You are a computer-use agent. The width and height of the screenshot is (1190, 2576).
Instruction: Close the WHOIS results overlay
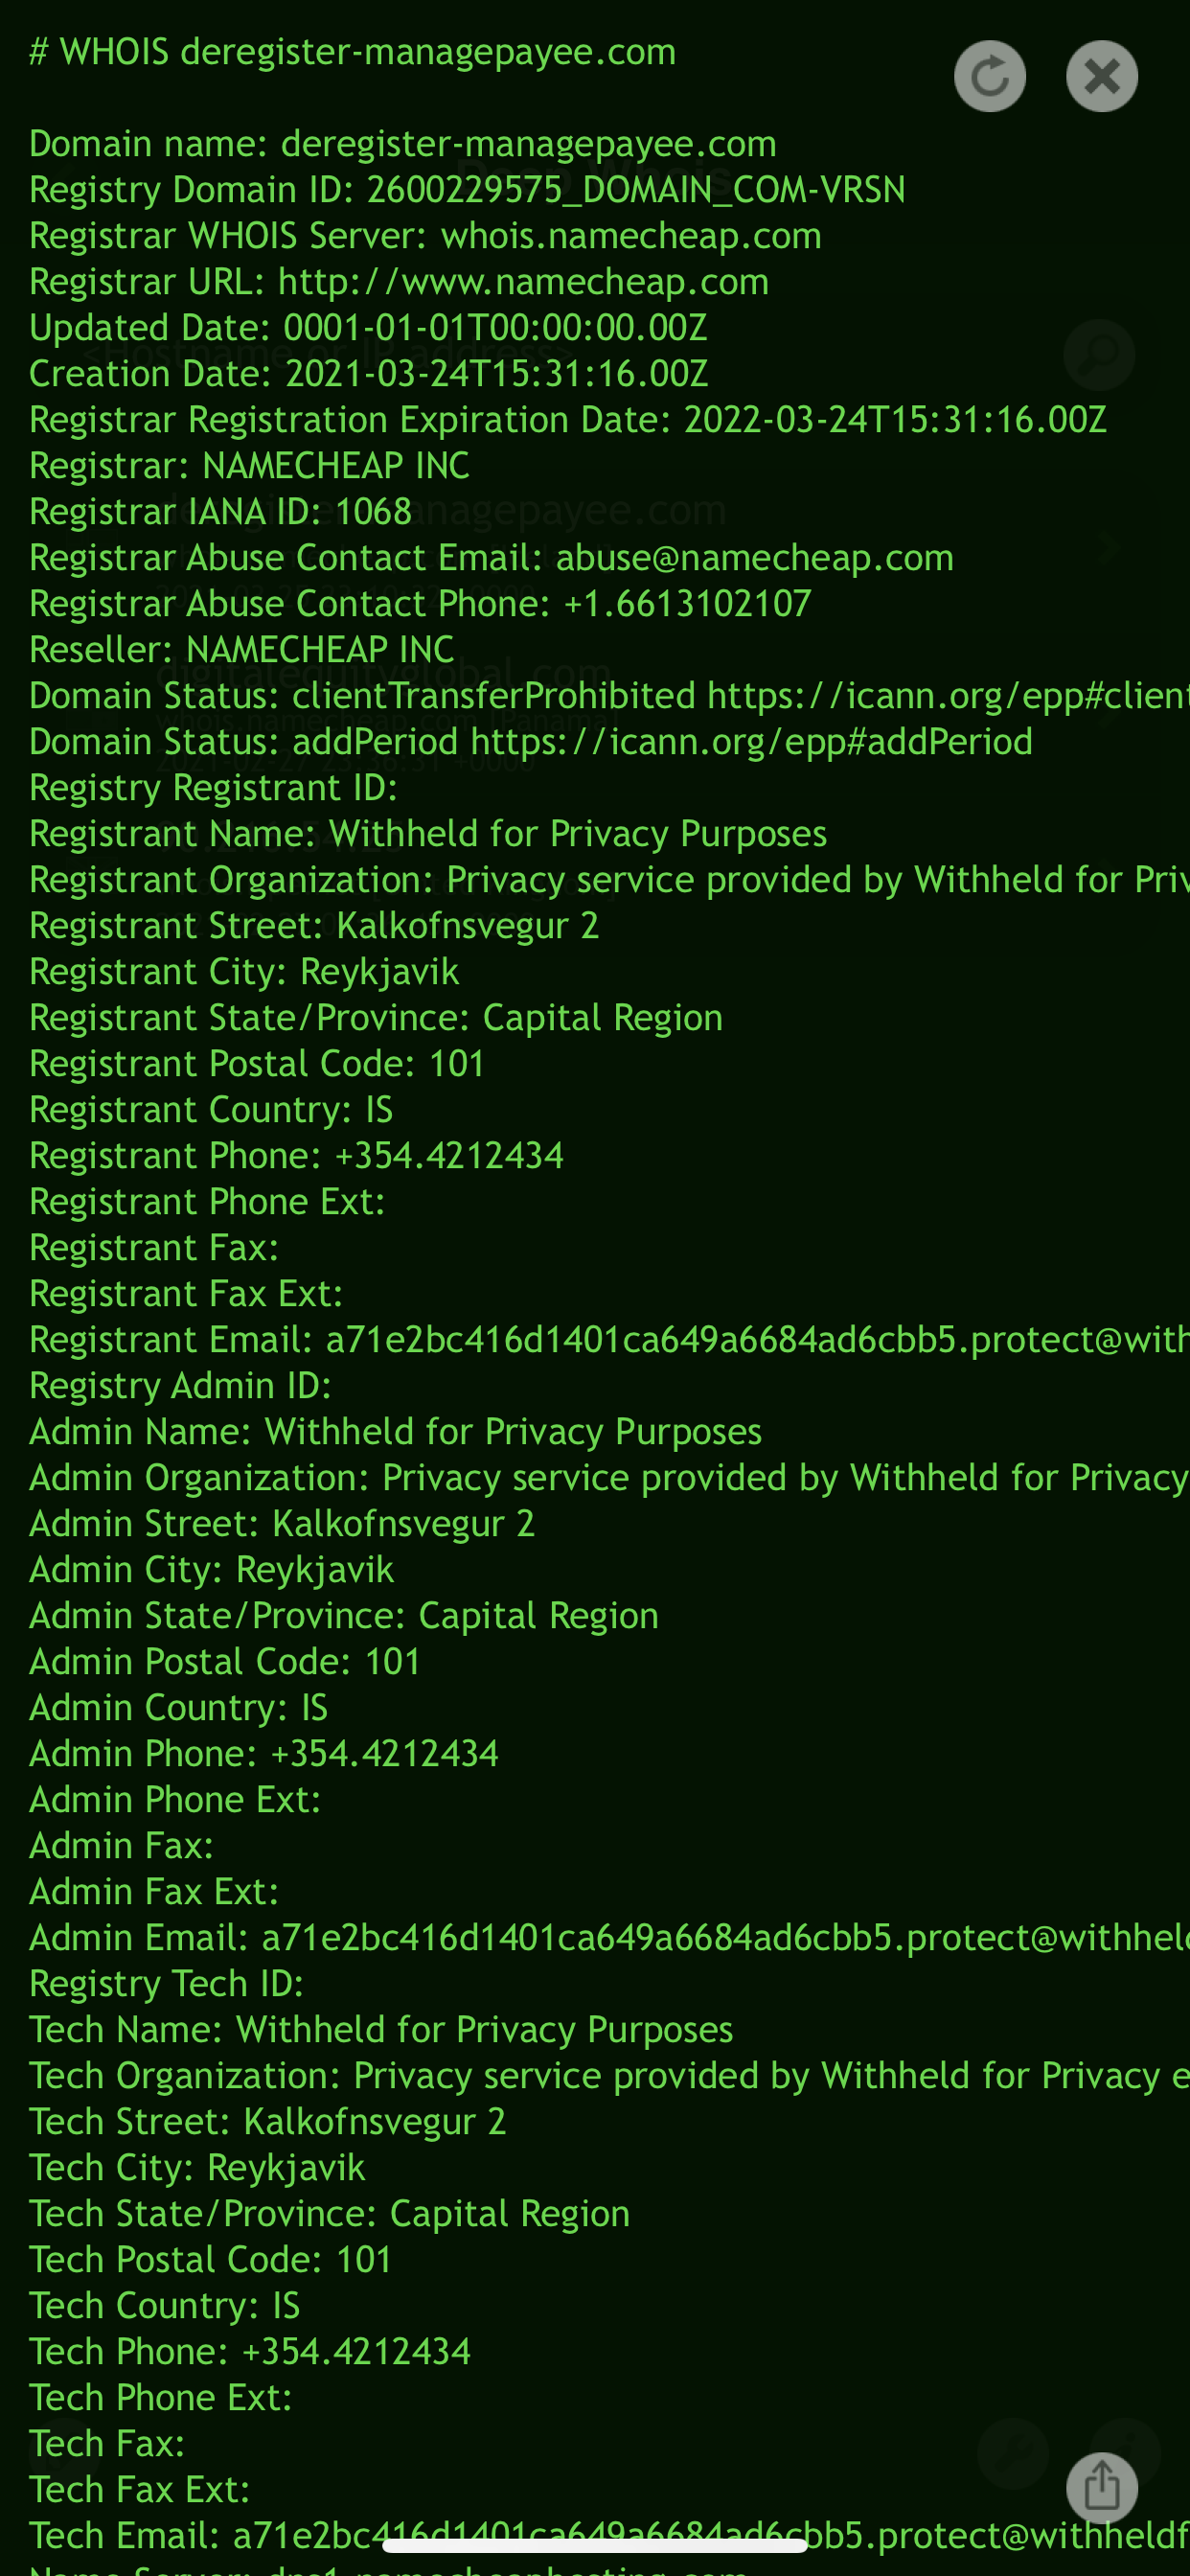click(1101, 76)
